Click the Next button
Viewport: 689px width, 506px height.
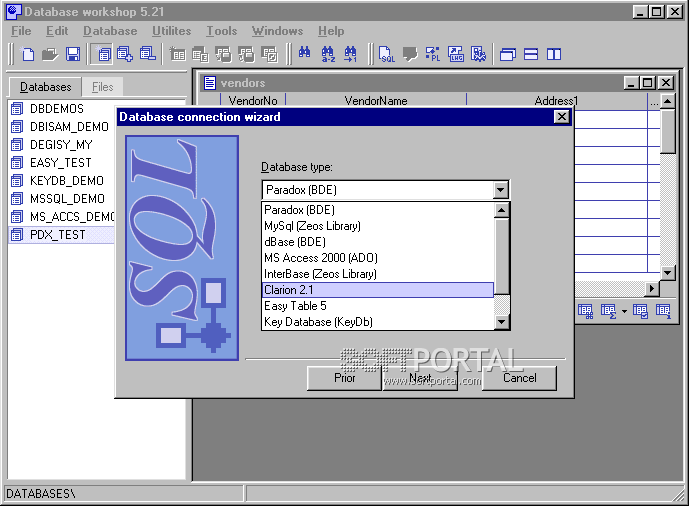[420, 378]
